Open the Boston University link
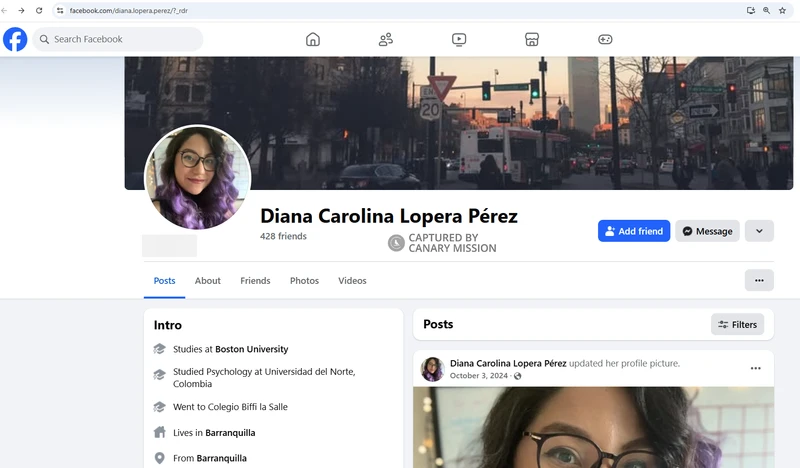800x468 pixels. coord(252,349)
